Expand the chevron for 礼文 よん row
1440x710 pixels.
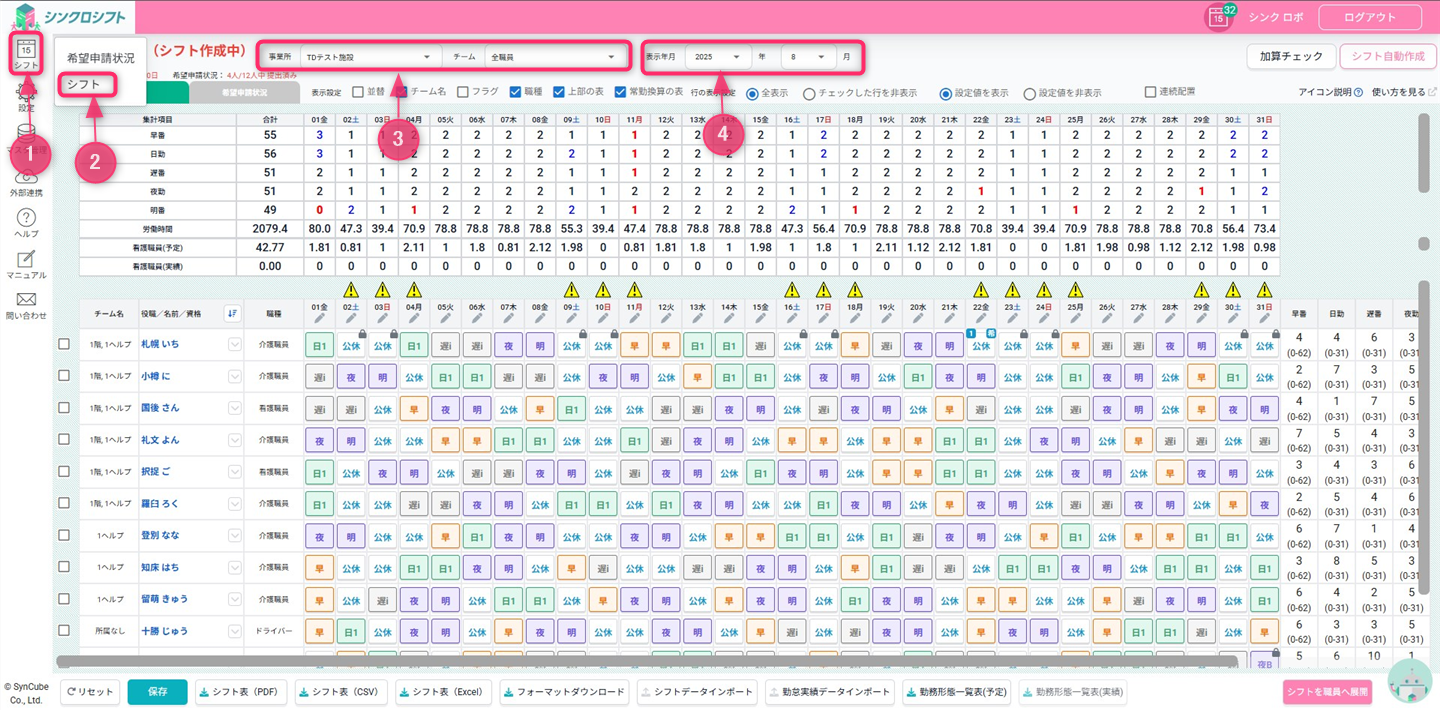pos(234,440)
